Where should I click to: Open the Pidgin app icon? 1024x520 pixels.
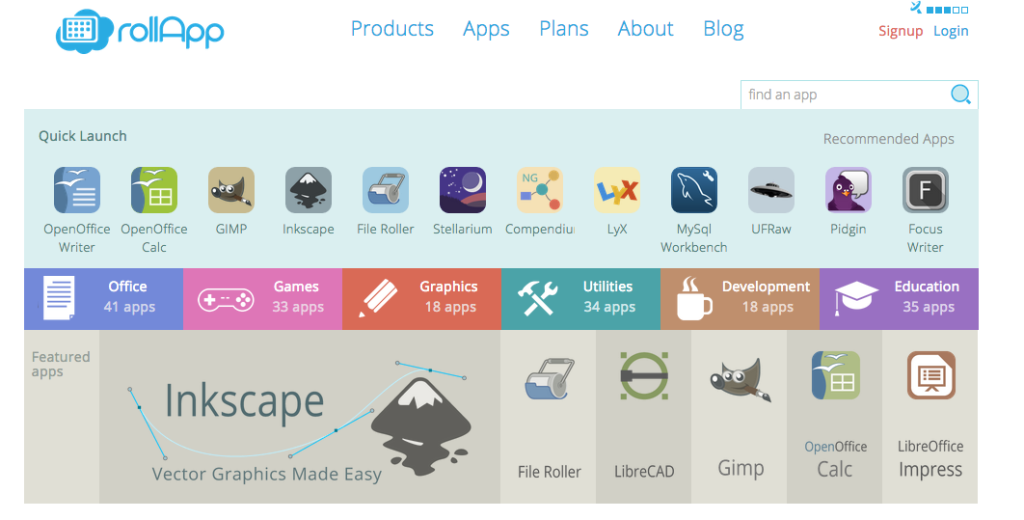point(848,190)
